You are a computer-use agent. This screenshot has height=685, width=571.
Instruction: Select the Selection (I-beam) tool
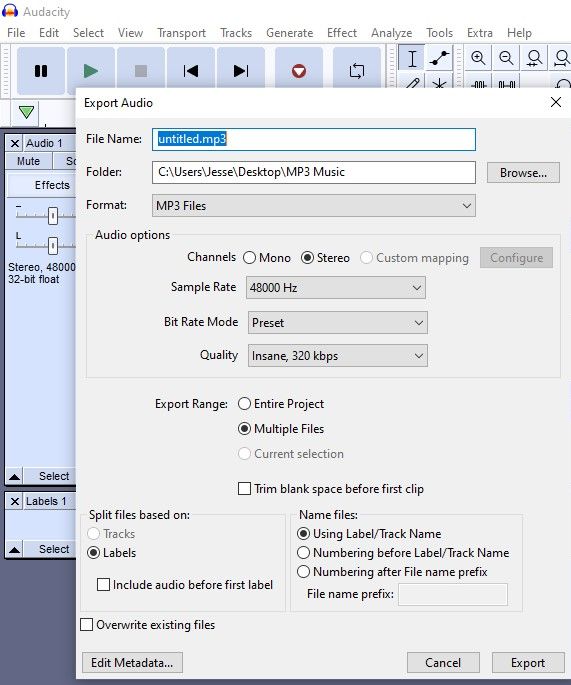(x=412, y=57)
